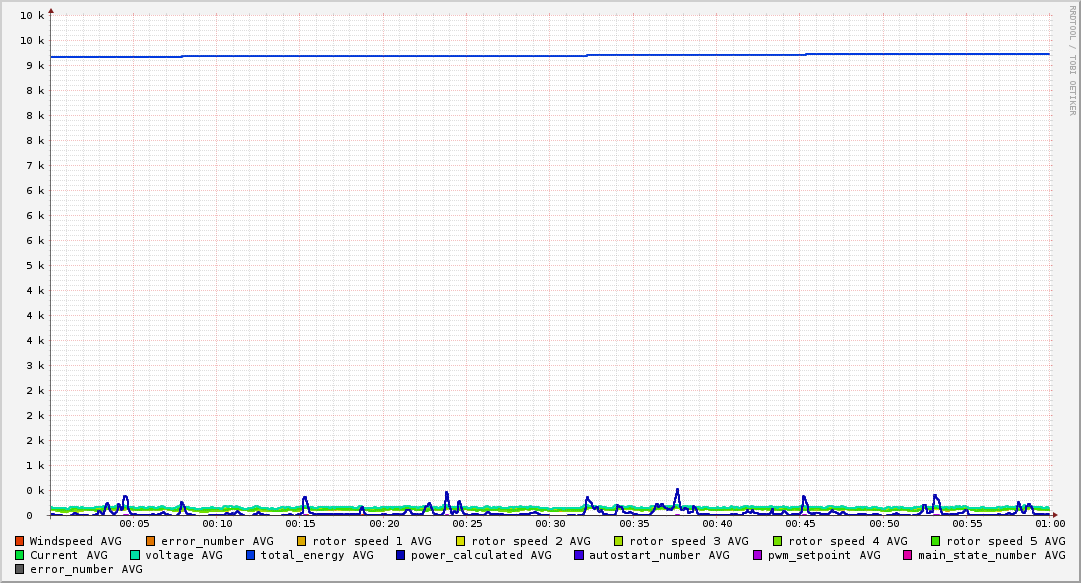Click the autostart_number AVG legend label
The width and height of the screenshot is (1081, 583).
(659, 555)
